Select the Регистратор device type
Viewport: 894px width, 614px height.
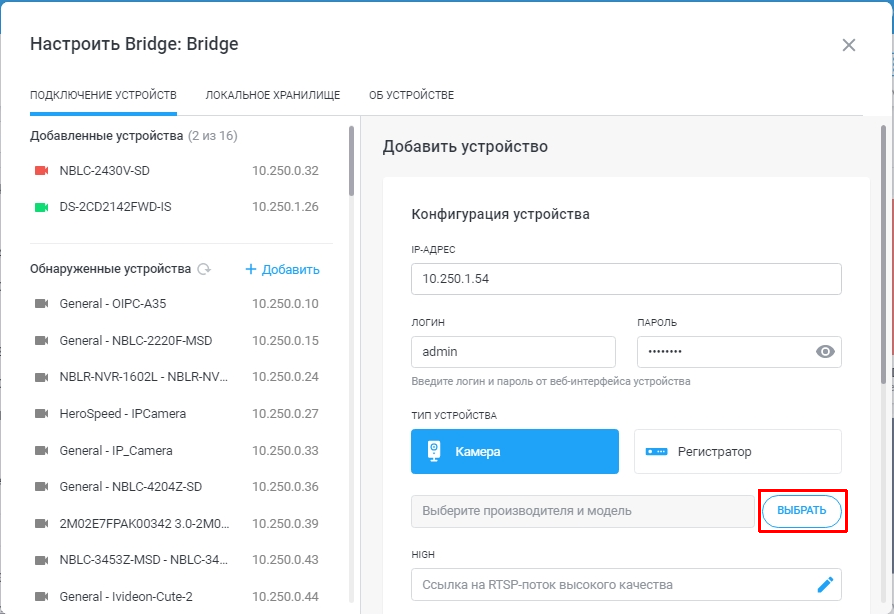tap(738, 452)
